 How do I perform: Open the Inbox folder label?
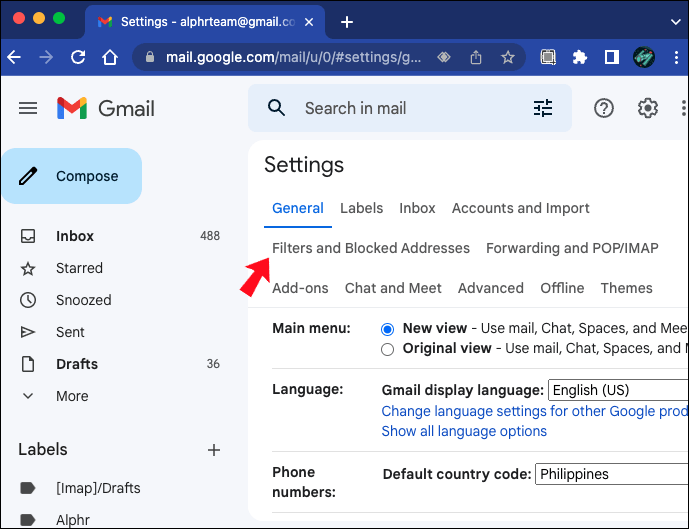pyautogui.click(x=75, y=236)
